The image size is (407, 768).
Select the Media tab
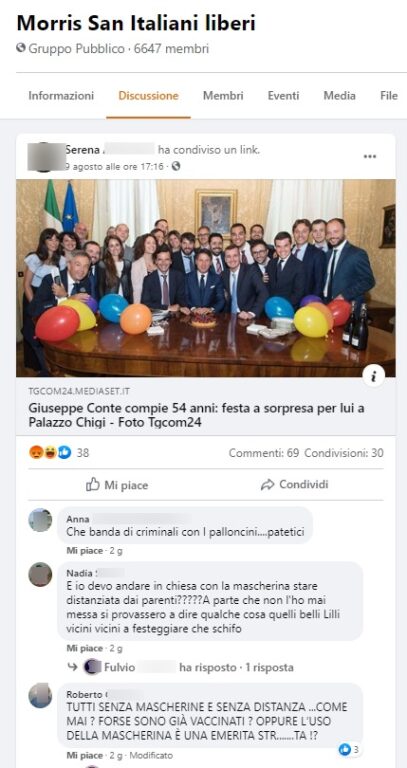tap(339, 96)
